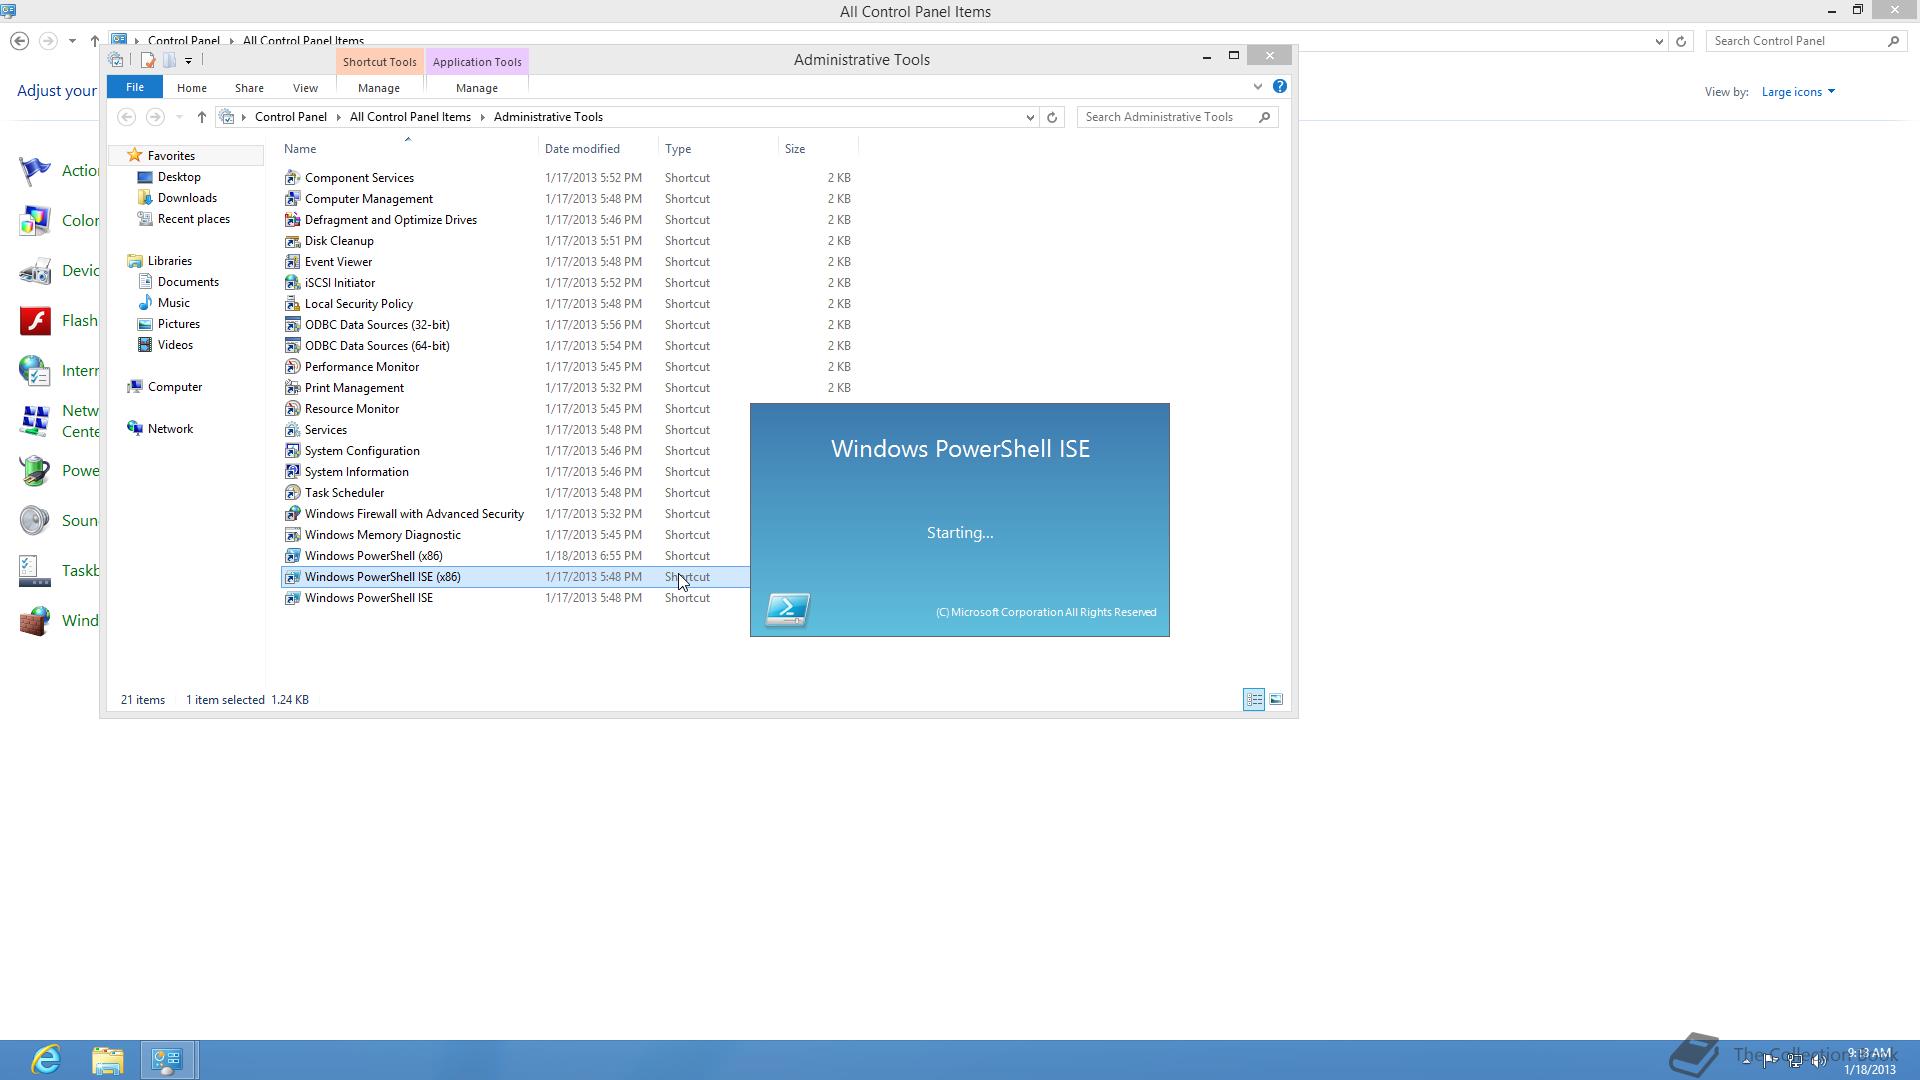Select Pictures library

coord(178,324)
